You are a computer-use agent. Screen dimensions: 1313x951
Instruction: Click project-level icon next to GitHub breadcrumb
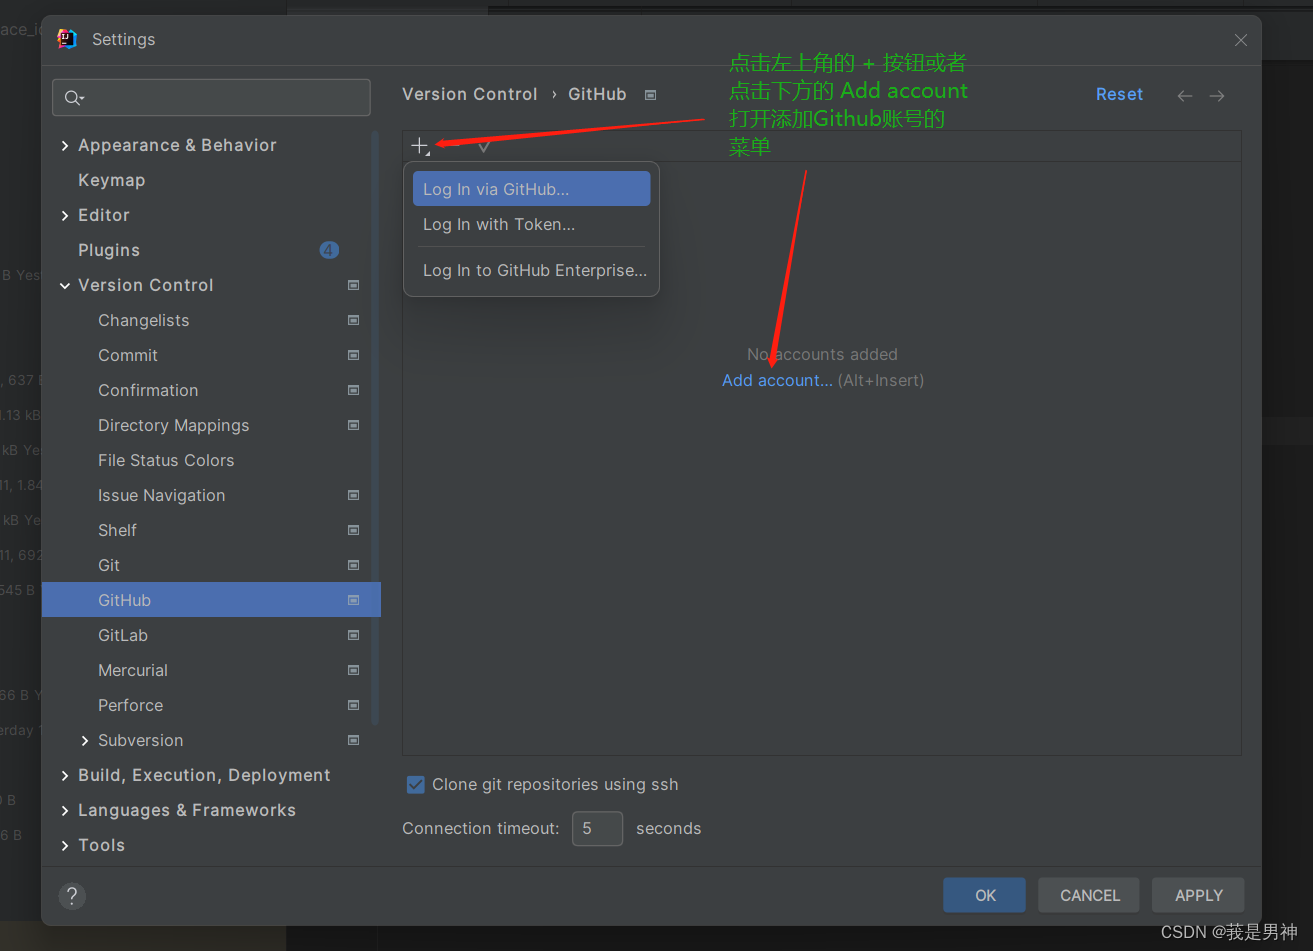(651, 95)
